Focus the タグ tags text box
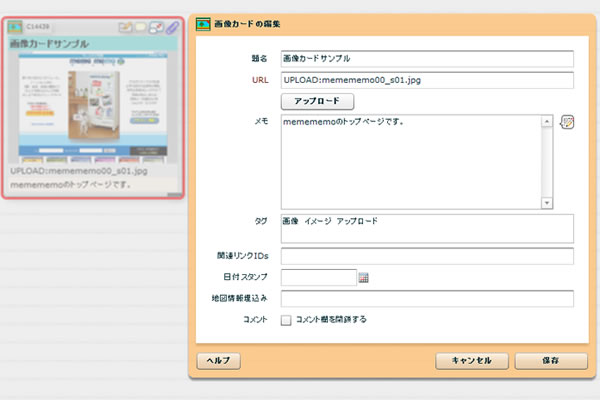The height and width of the screenshot is (400, 600). click(x=427, y=228)
